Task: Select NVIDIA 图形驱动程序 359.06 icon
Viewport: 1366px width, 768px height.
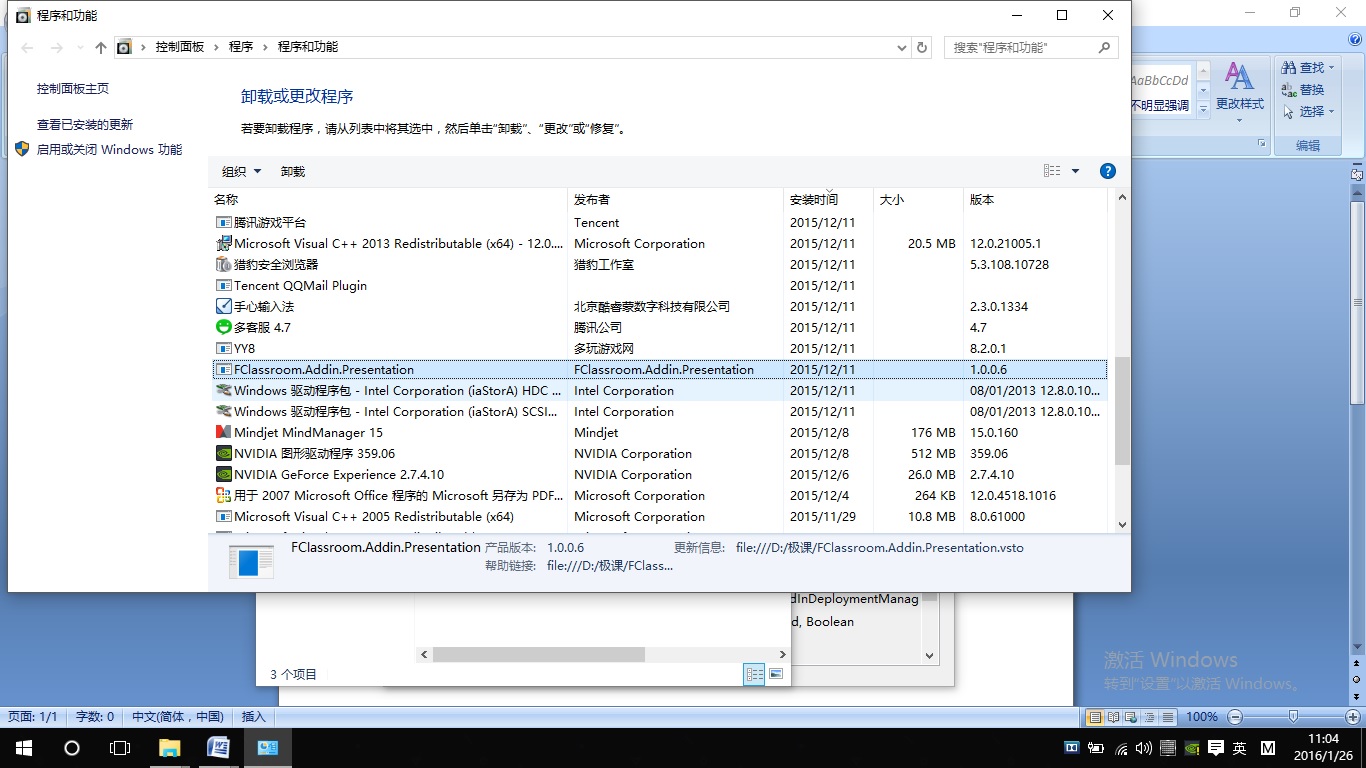Action: tap(224, 454)
